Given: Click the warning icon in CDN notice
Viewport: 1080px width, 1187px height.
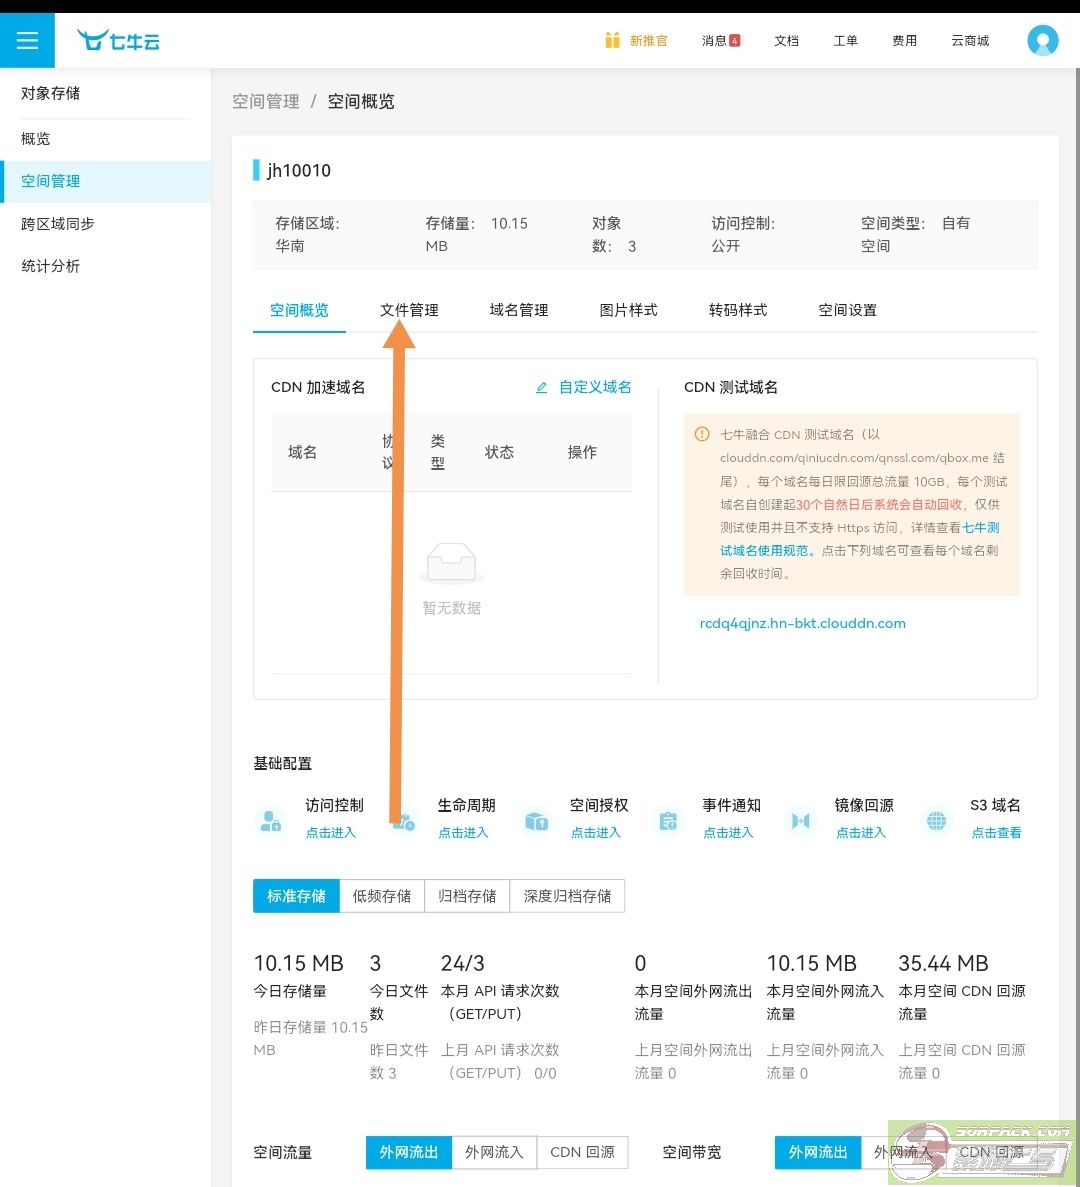Looking at the screenshot, I should coord(702,435).
